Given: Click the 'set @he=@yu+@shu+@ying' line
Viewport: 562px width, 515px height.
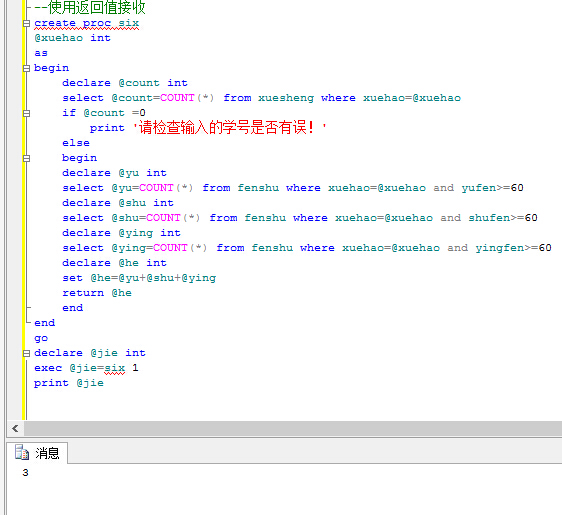Looking at the screenshot, I should (x=139, y=278).
